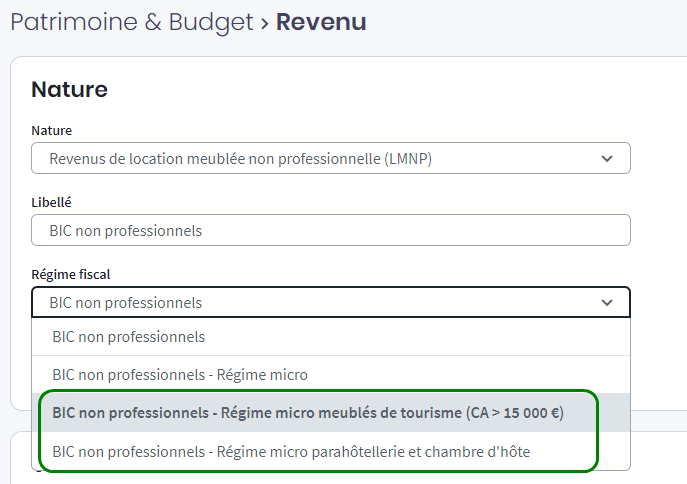Viewport: 687px width, 484px height.
Task: Click selected value text in Régime fiscal
Action: (x=125, y=302)
